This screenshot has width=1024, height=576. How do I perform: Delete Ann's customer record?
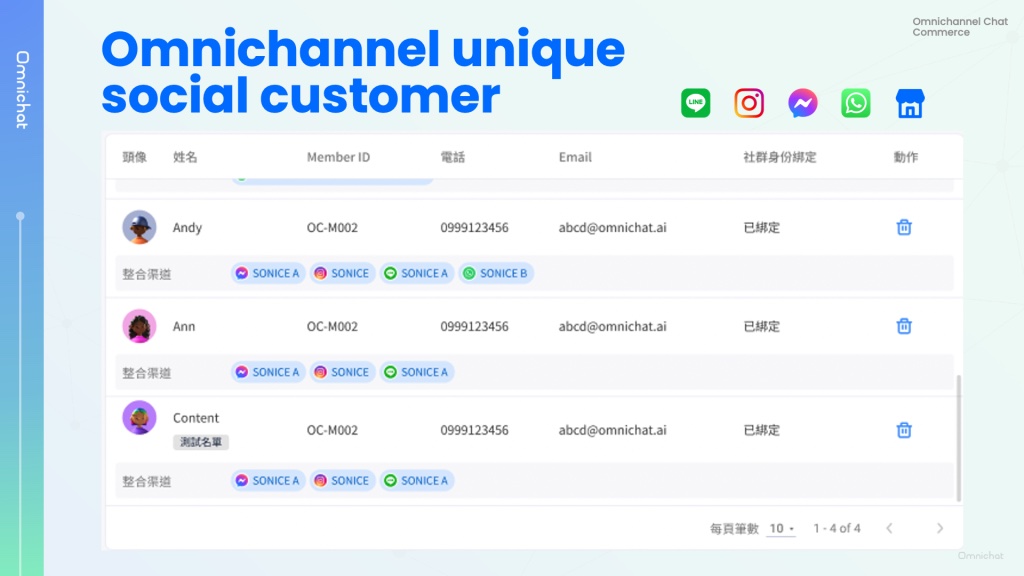tap(904, 326)
